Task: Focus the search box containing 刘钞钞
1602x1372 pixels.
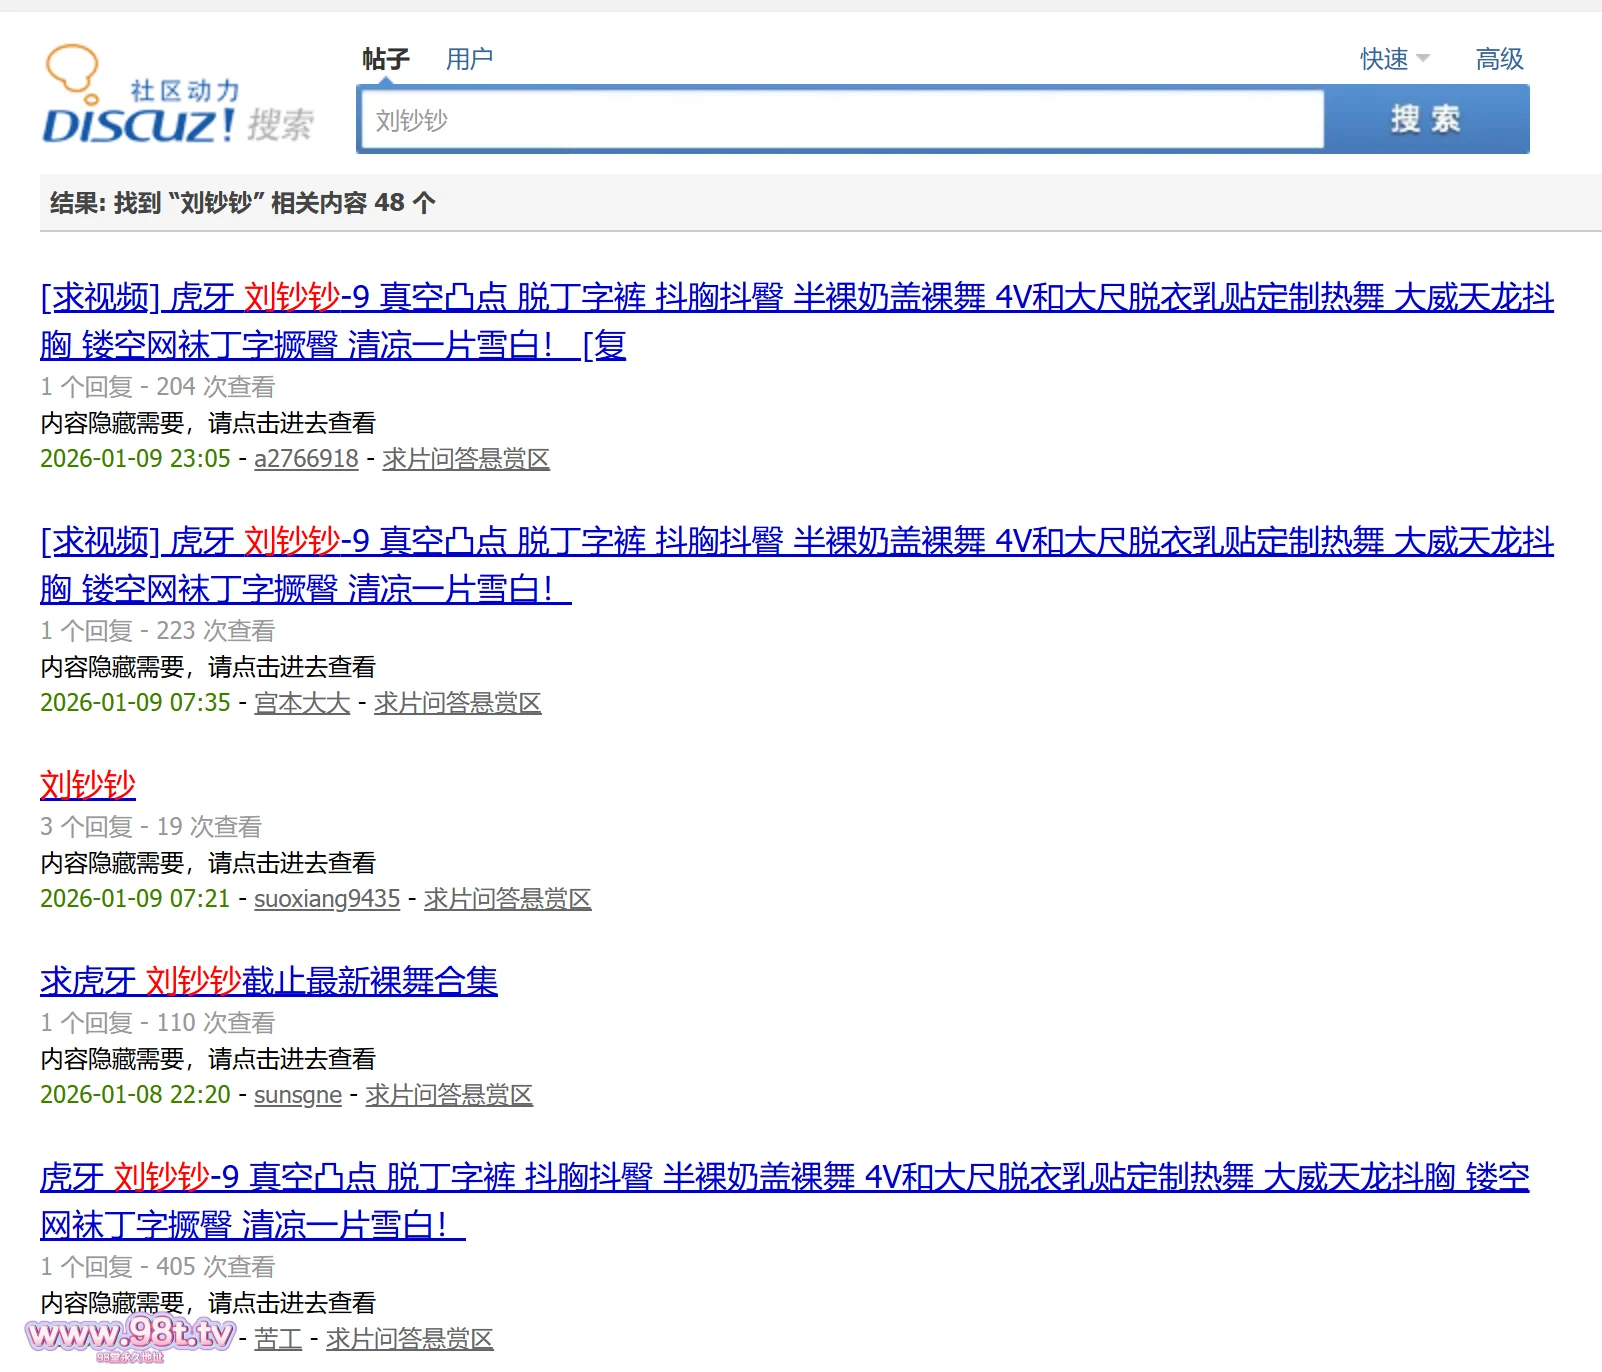Action: click(840, 120)
